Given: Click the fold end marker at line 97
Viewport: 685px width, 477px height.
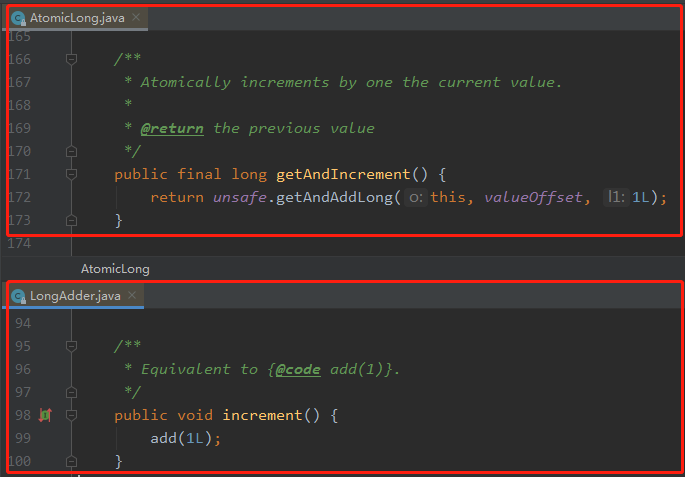Looking at the screenshot, I should coord(71,392).
